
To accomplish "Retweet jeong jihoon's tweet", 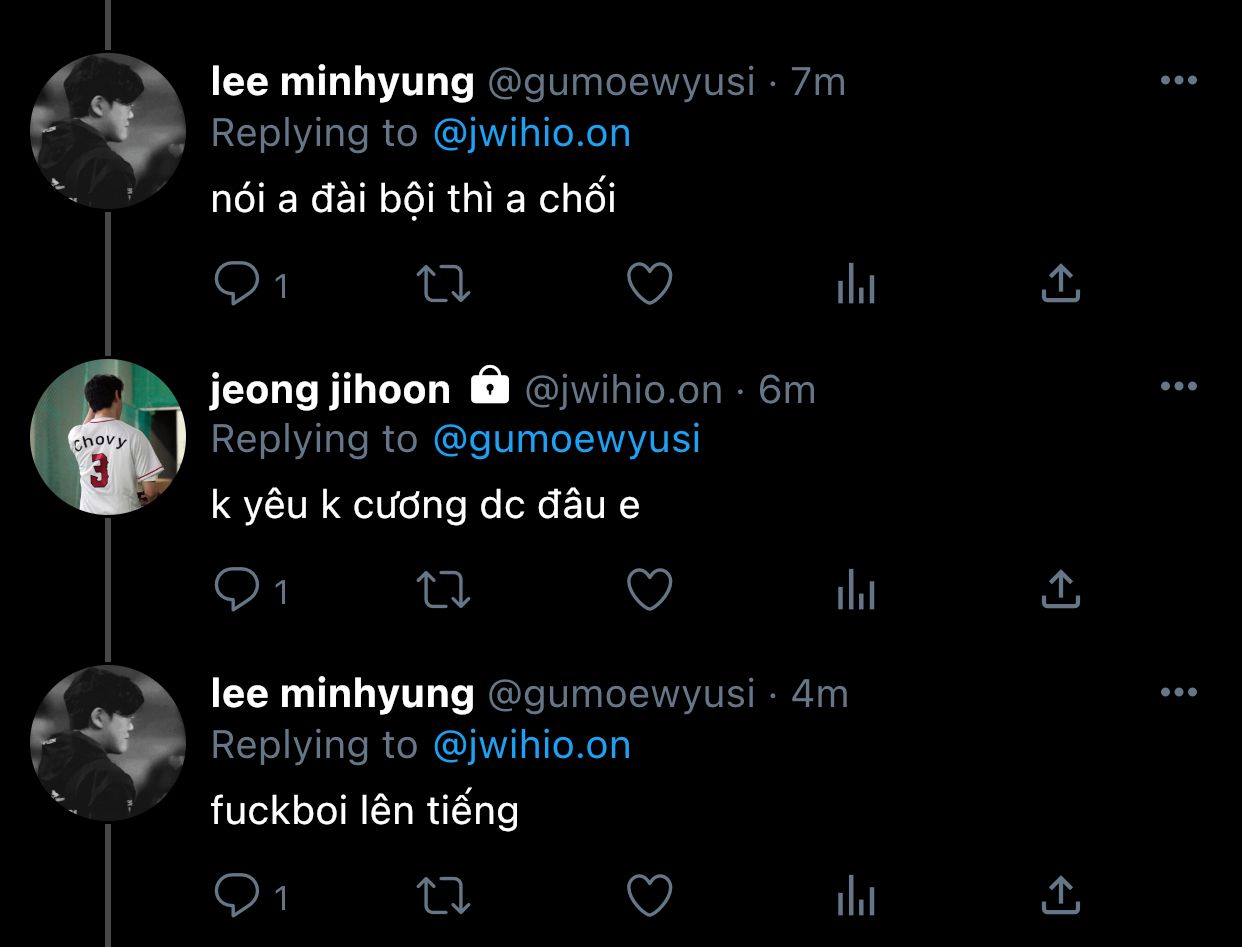I will [443, 591].
